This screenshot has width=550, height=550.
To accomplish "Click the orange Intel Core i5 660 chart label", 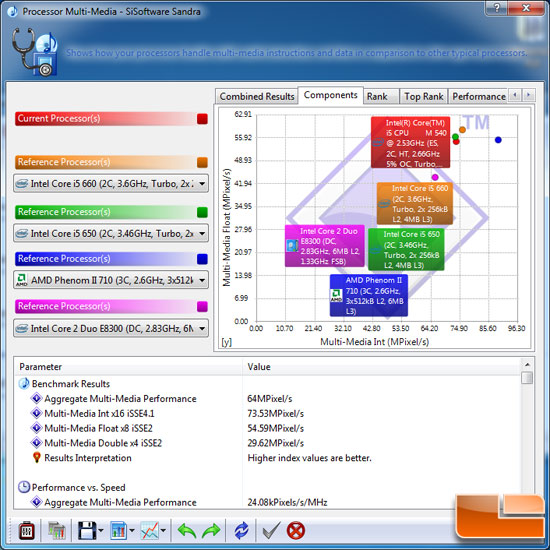I will pos(415,203).
